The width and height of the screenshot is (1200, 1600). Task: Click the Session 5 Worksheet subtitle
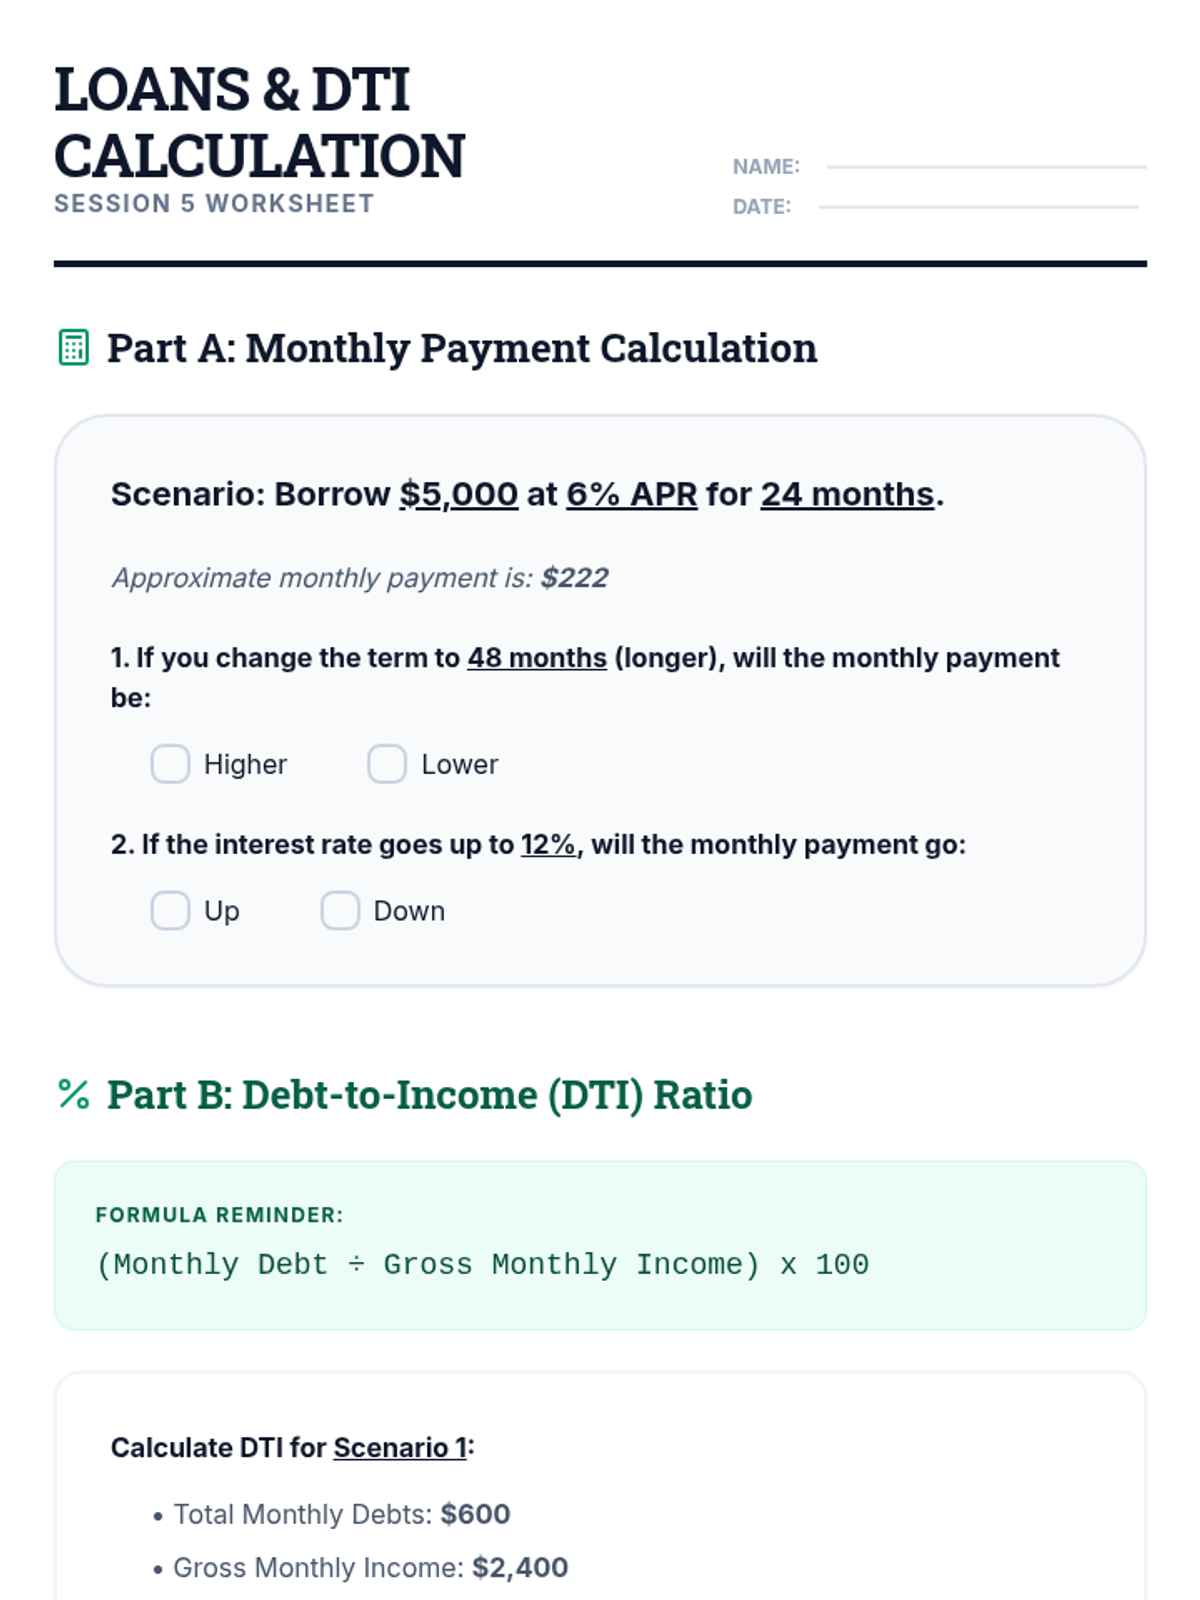pyautogui.click(x=214, y=204)
